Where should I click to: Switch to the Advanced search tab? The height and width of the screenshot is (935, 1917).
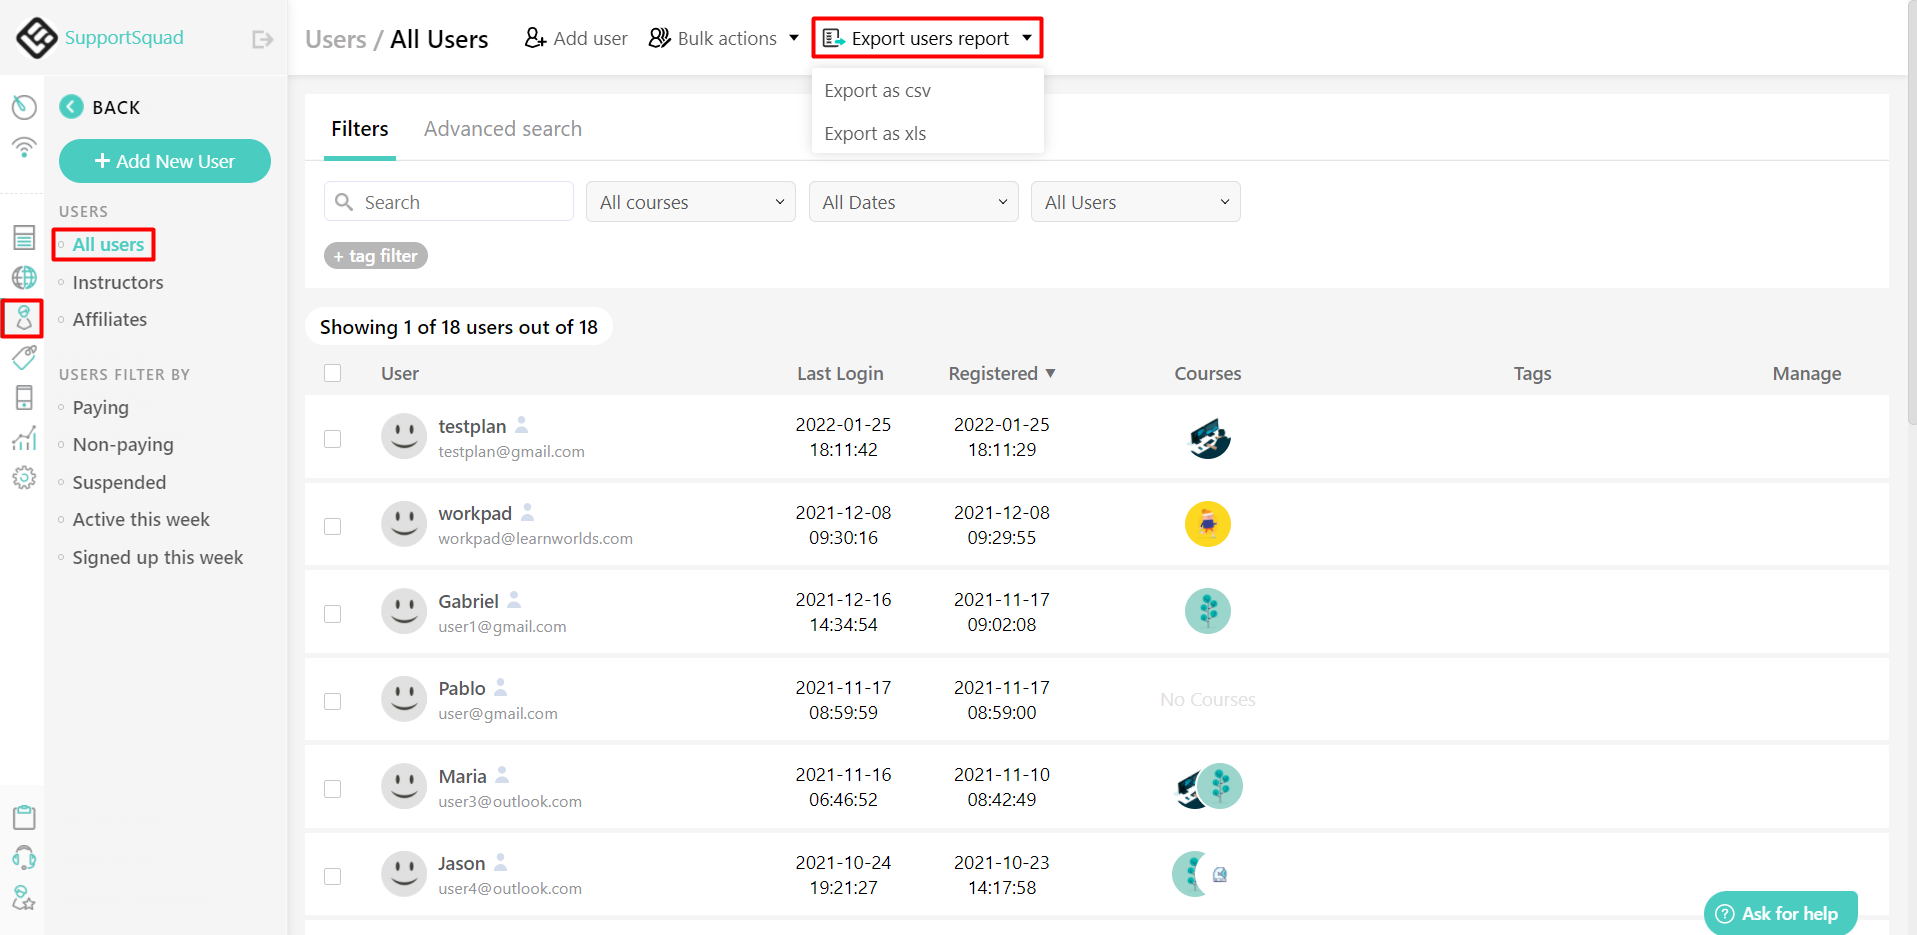coord(502,128)
